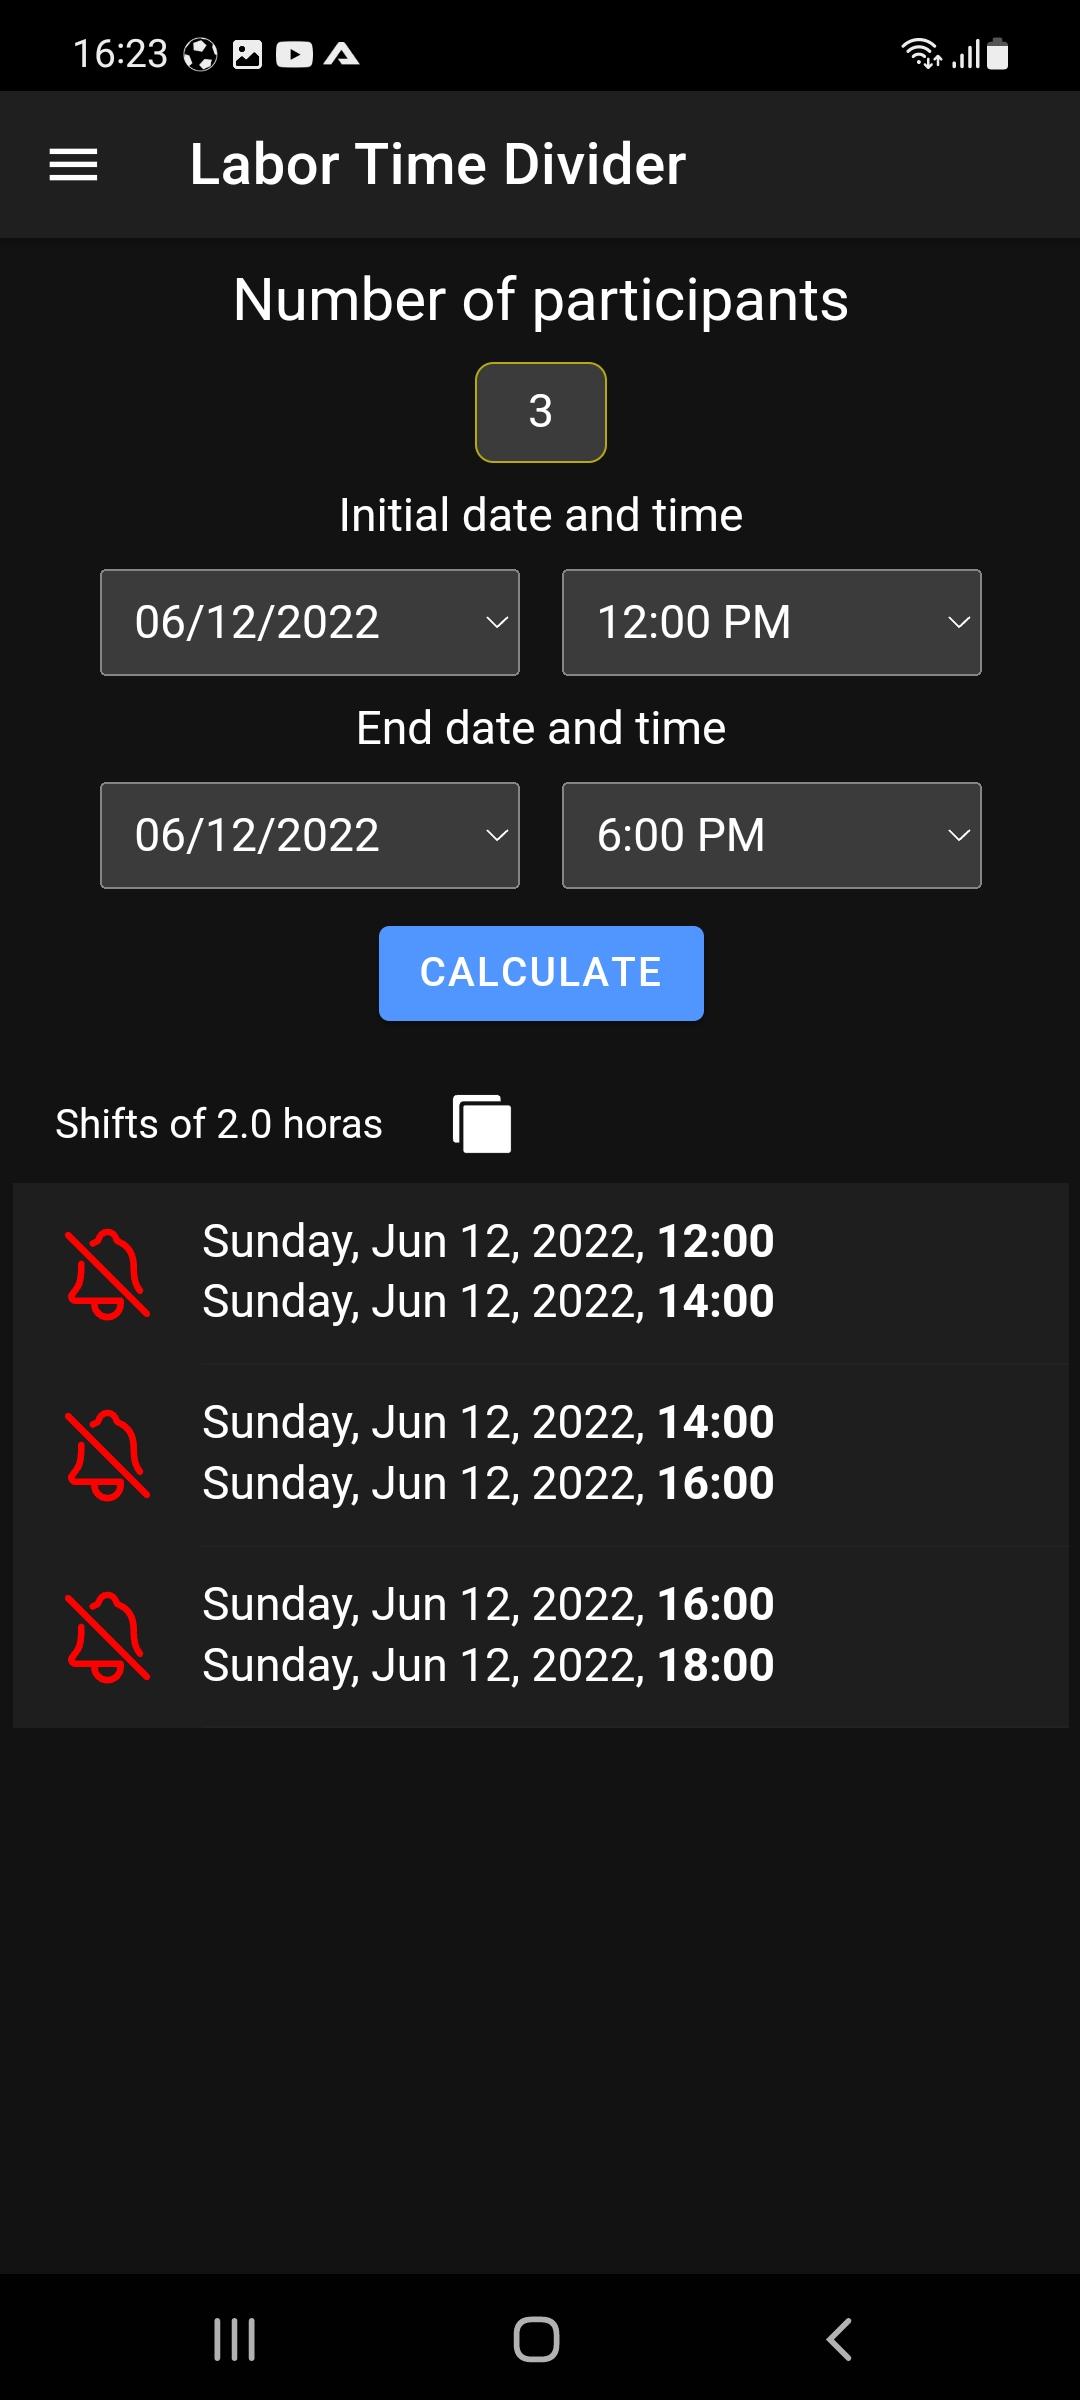The height and width of the screenshot is (2400, 1080).
Task: Toggle alarm bell for the 14:00–16:00 shift
Action: (107, 1455)
